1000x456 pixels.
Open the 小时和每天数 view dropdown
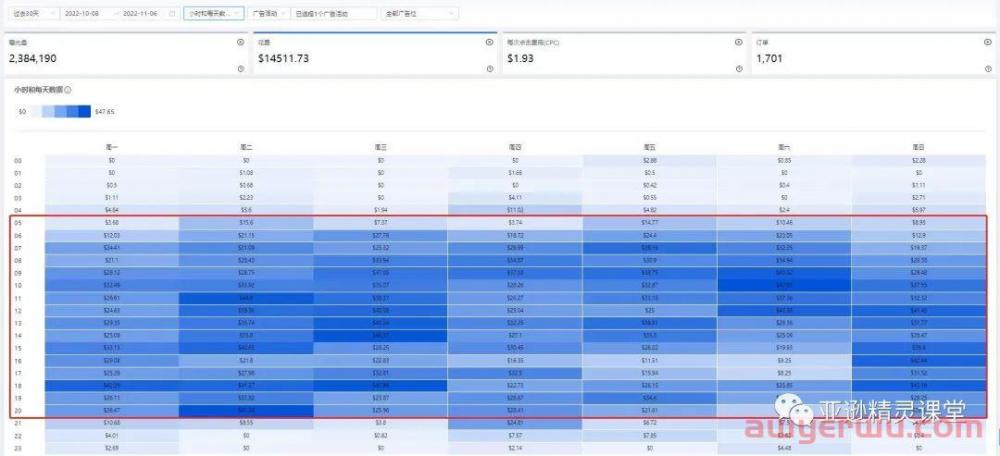tap(214, 13)
